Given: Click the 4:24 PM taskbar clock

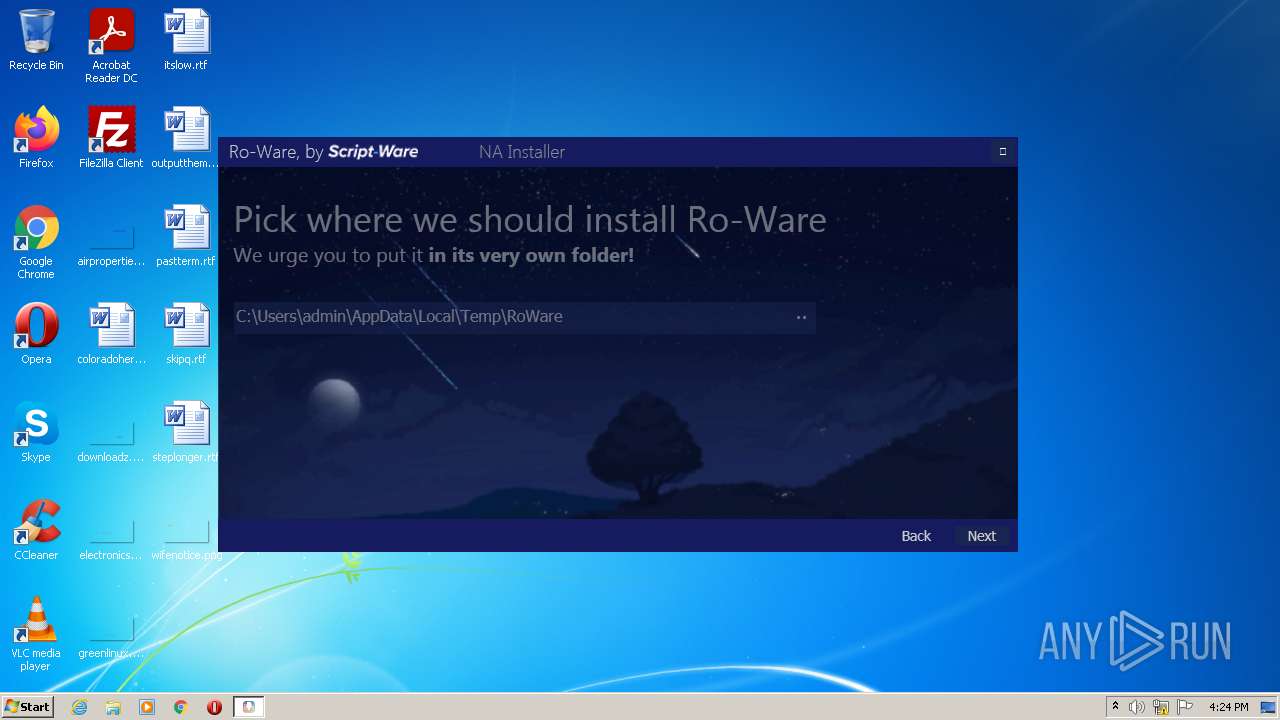Looking at the screenshot, I should tap(1228, 707).
